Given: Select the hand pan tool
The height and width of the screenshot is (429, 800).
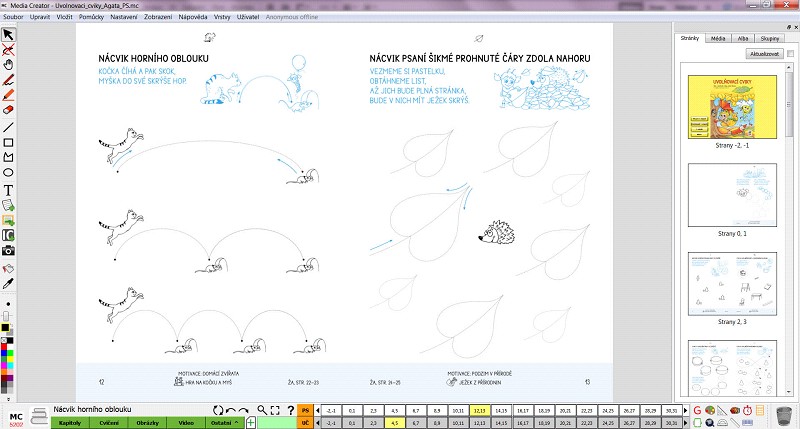Looking at the screenshot, I should coord(8,65).
